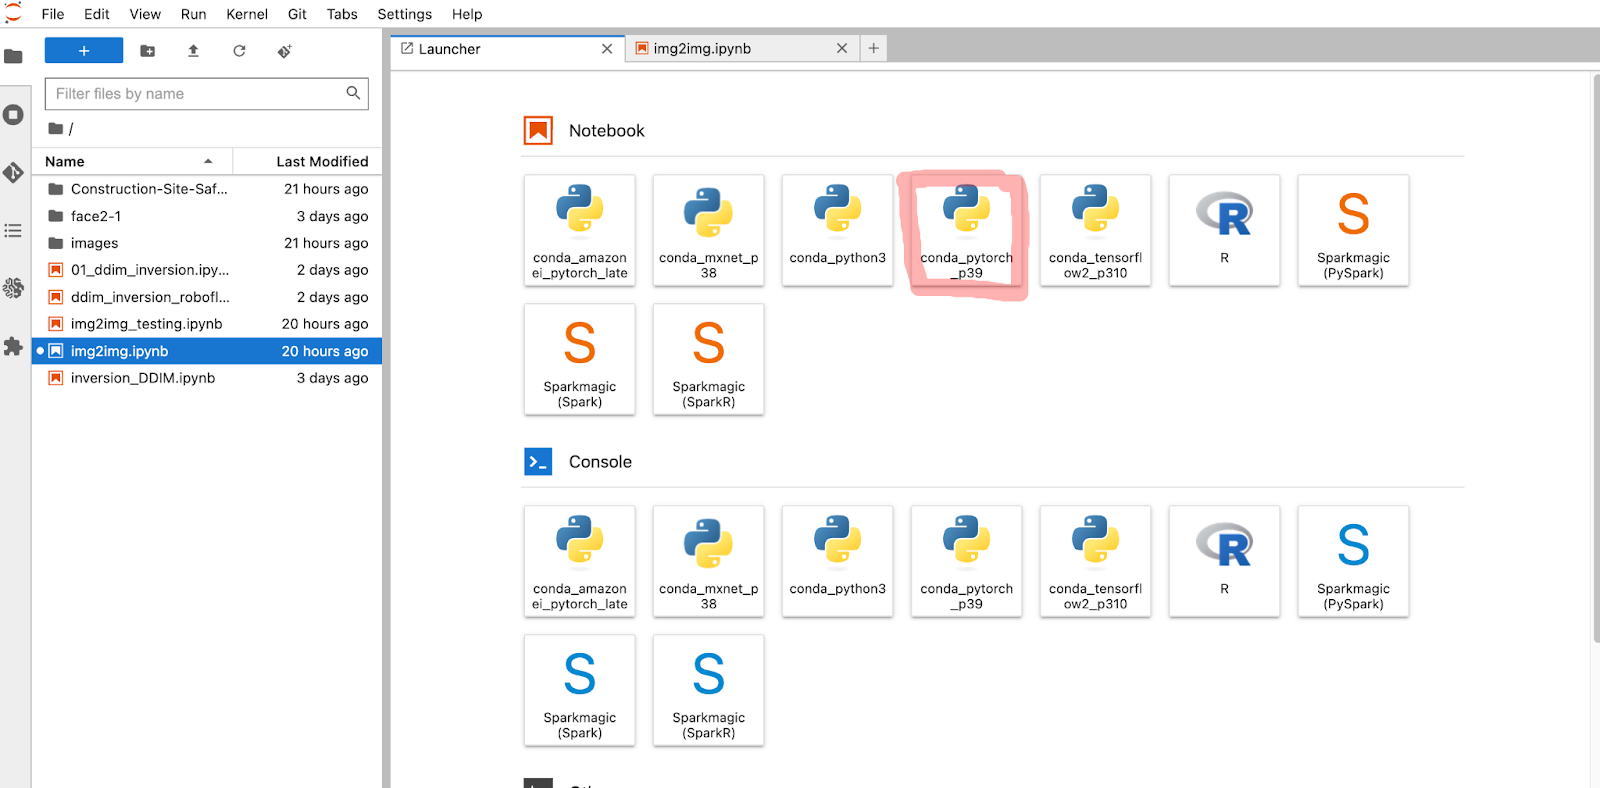Create Sparkmagic (Spark) notebook

click(580, 360)
